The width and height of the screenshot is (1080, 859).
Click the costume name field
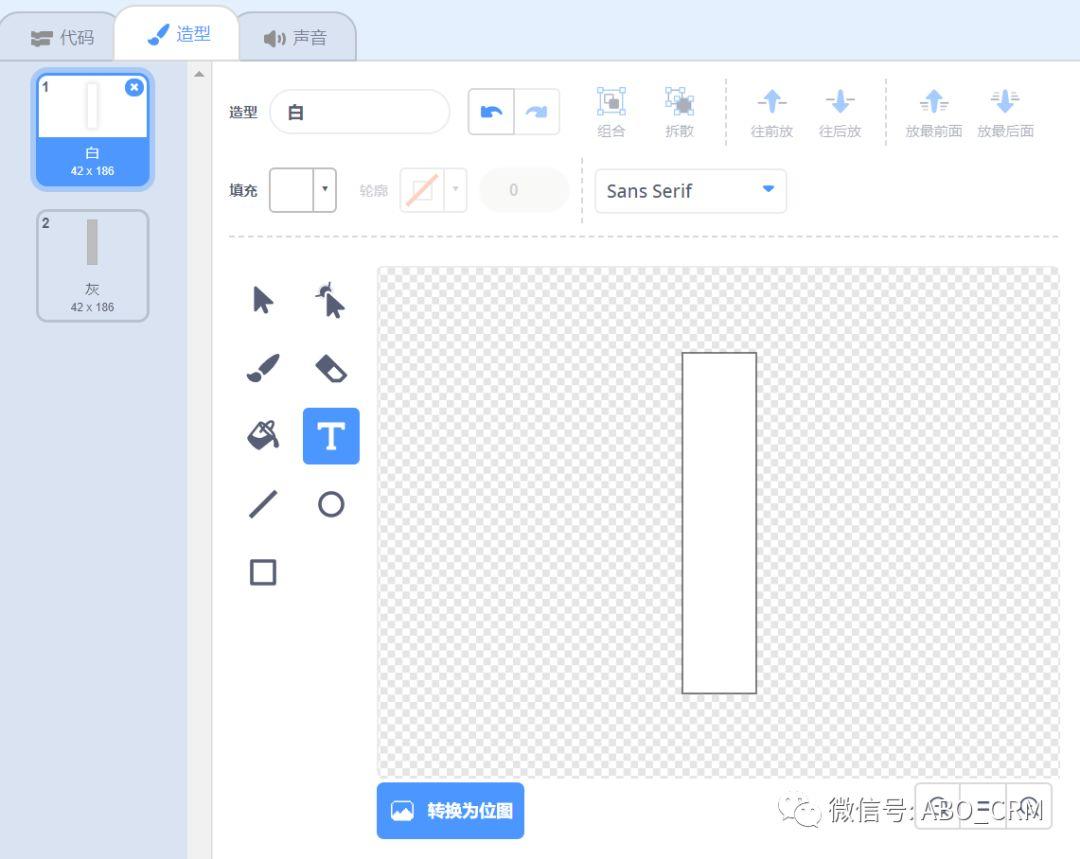tap(360, 112)
